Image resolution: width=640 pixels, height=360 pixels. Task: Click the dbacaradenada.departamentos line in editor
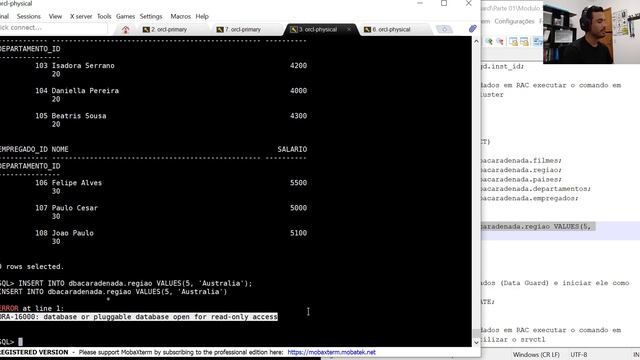click(536, 189)
